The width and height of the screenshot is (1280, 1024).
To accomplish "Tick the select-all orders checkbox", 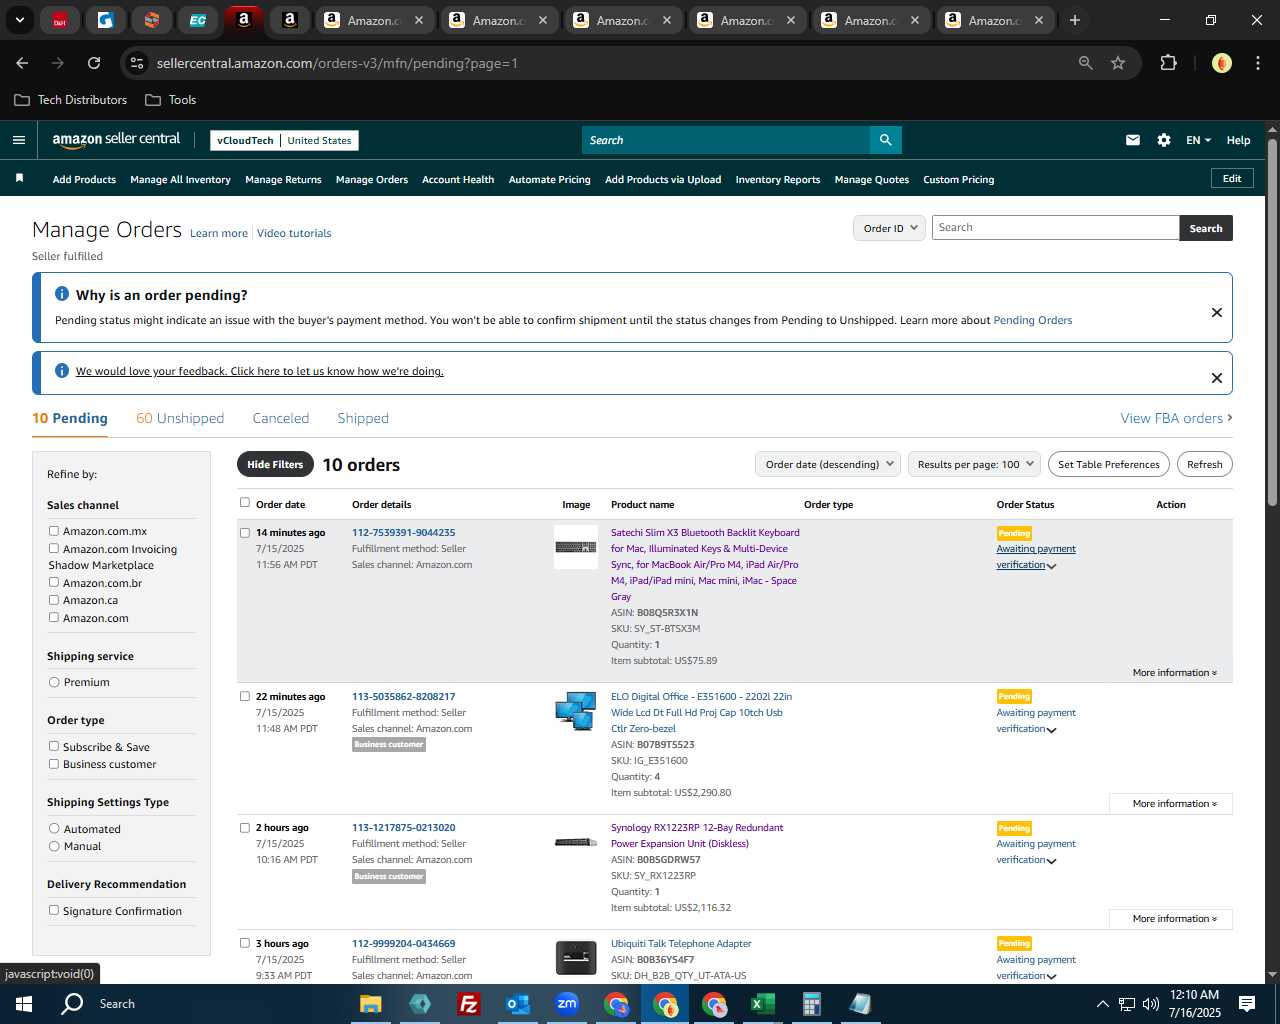I will pyautogui.click(x=244, y=503).
